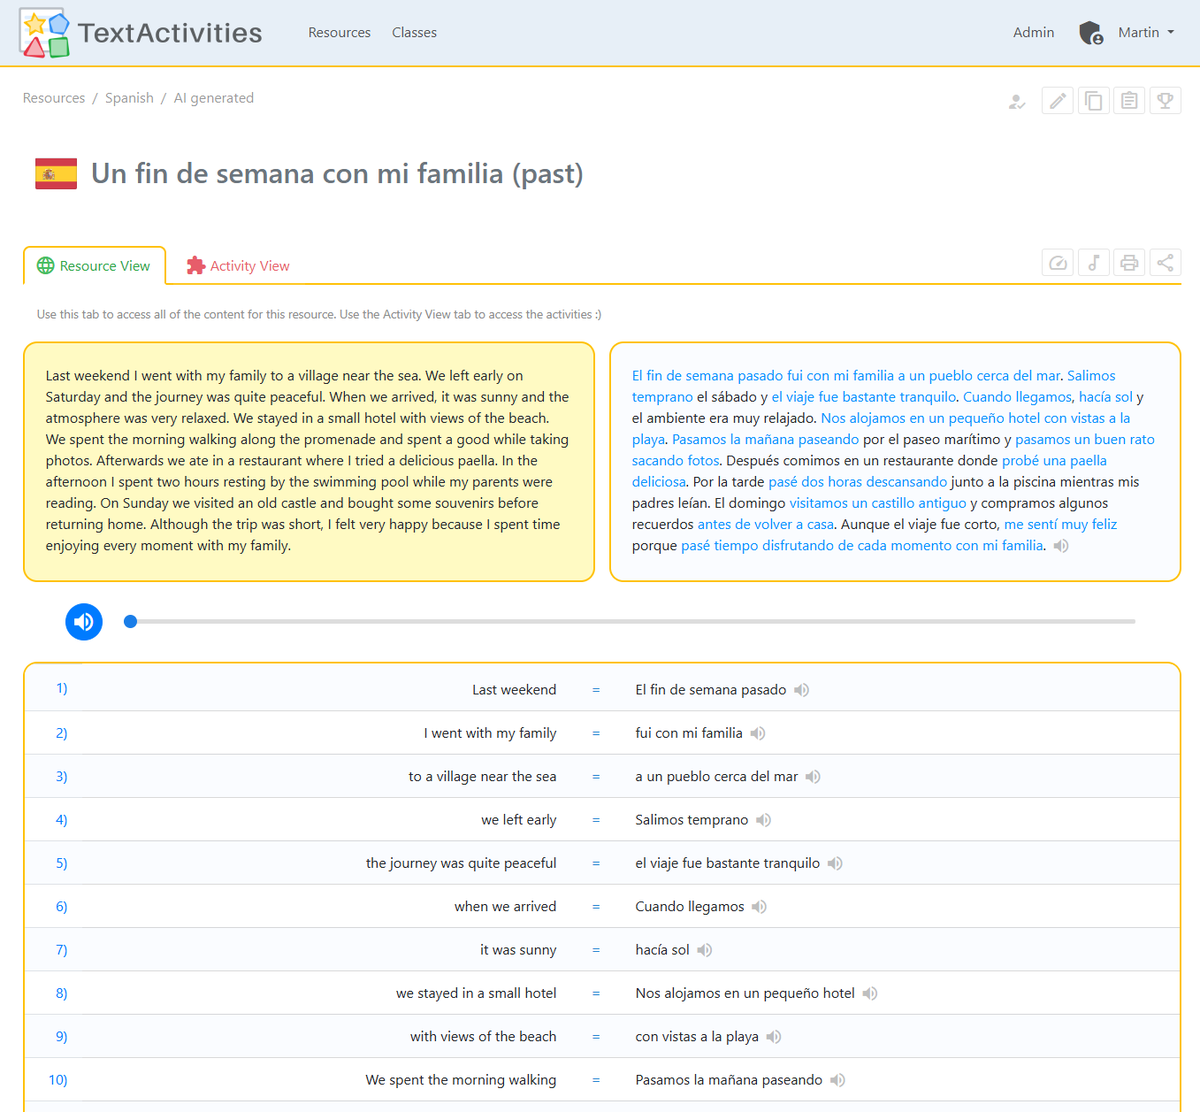Click the Spanish flag icon
Image resolution: width=1200 pixels, height=1112 pixels.
click(x=56, y=174)
